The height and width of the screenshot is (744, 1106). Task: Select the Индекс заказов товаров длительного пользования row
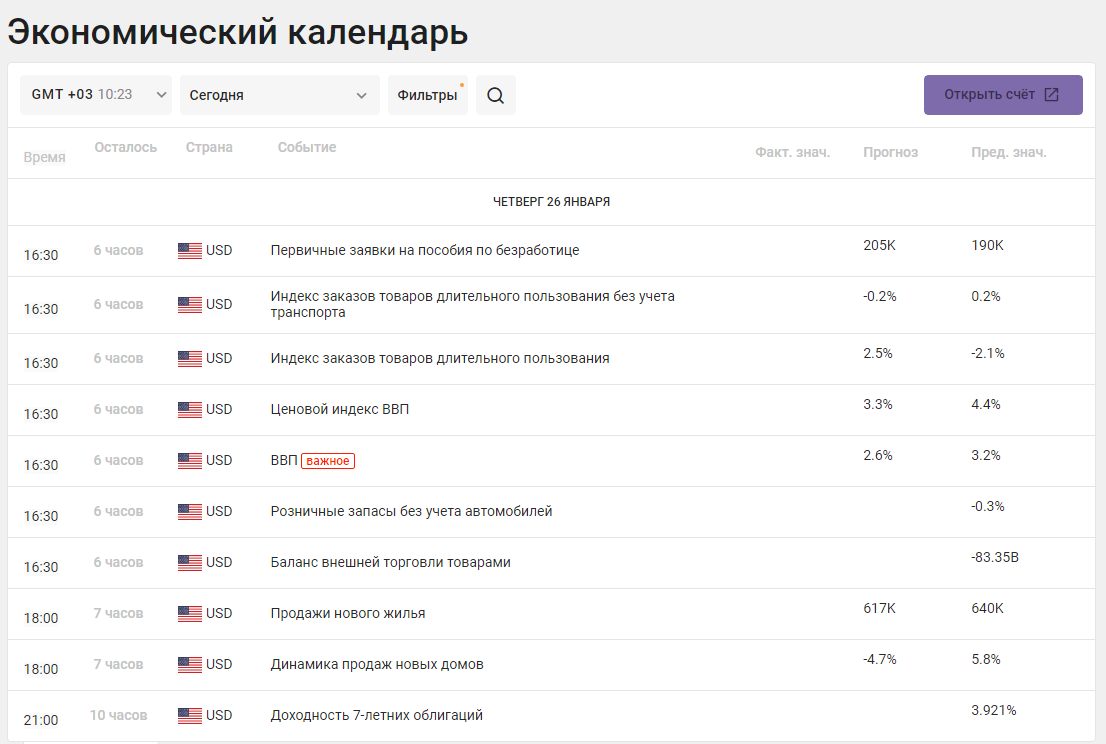(x=551, y=359)
